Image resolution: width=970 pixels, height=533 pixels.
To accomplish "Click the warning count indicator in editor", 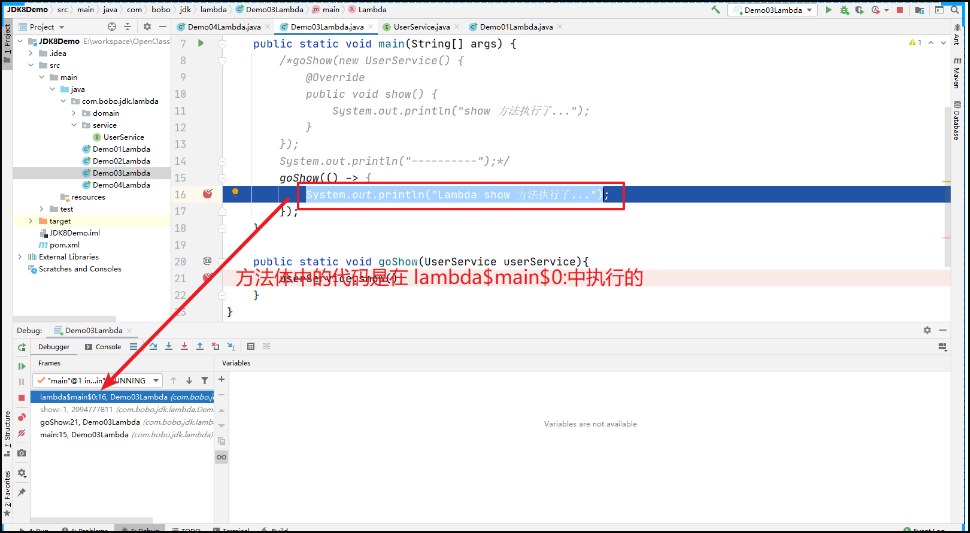I will (x=915, y=43).
